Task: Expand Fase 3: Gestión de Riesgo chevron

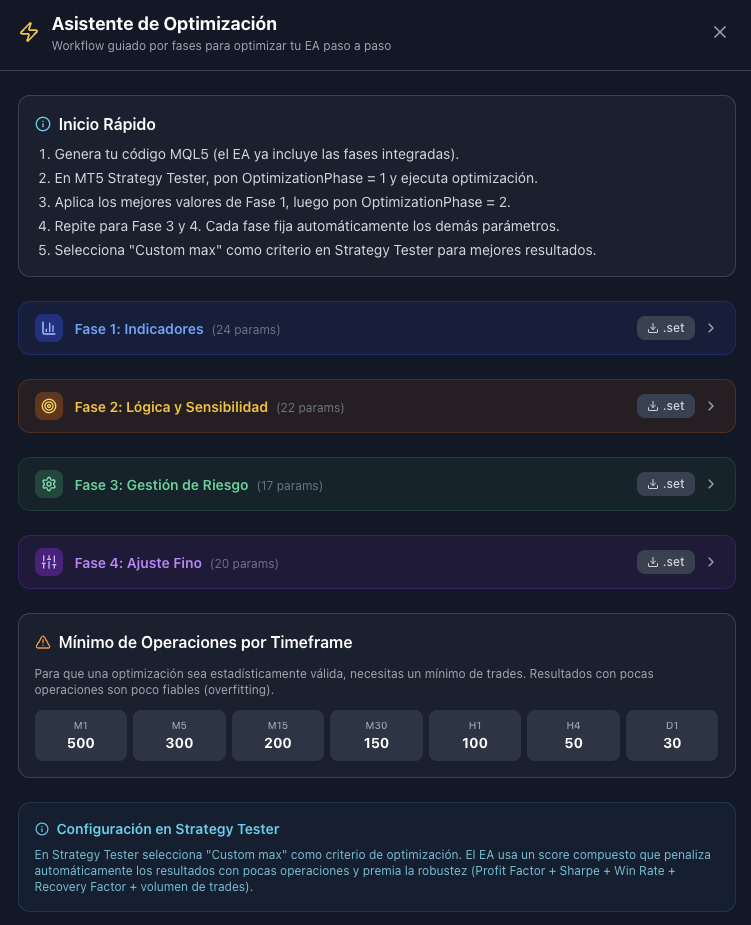Action: (x=711, y=484)
